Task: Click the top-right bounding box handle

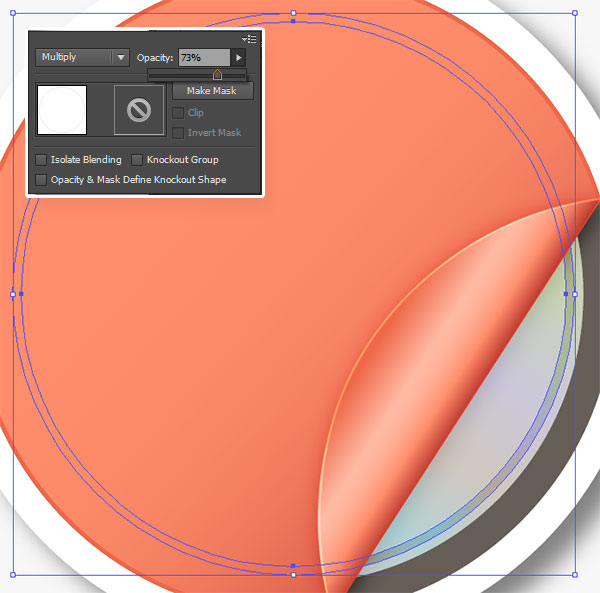Action: click(x=575, y=13)
